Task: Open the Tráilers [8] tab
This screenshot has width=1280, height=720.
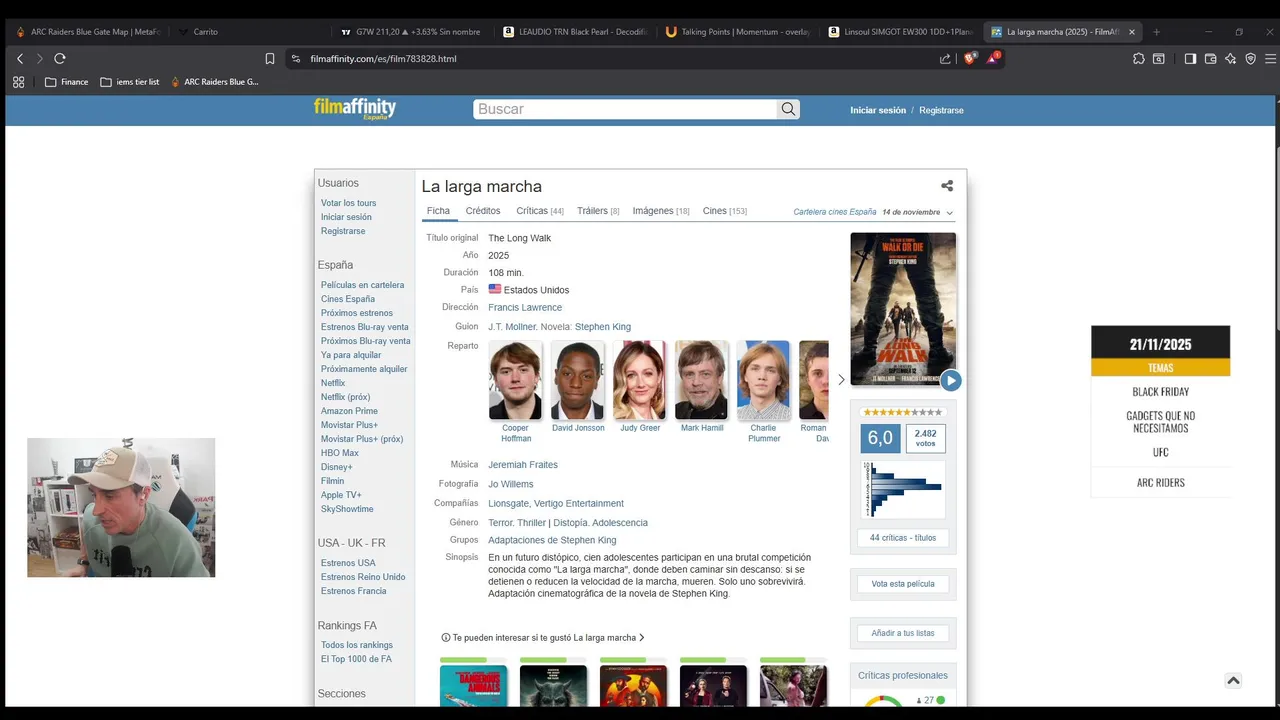Action: tap(598, 211)
